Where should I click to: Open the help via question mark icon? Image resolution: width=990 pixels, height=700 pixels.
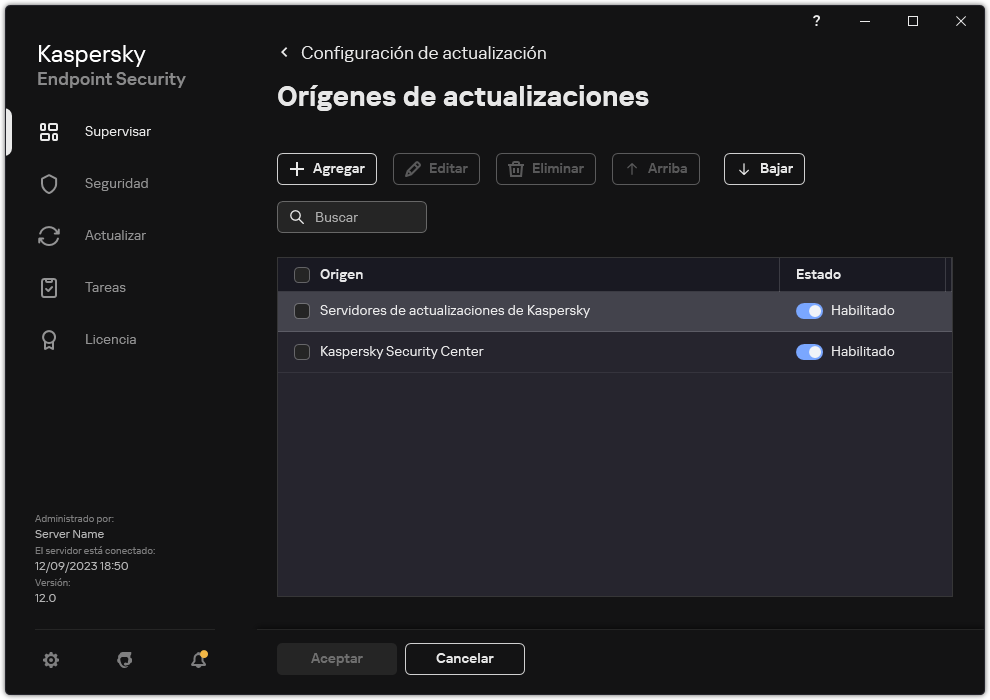pos(816,21)
